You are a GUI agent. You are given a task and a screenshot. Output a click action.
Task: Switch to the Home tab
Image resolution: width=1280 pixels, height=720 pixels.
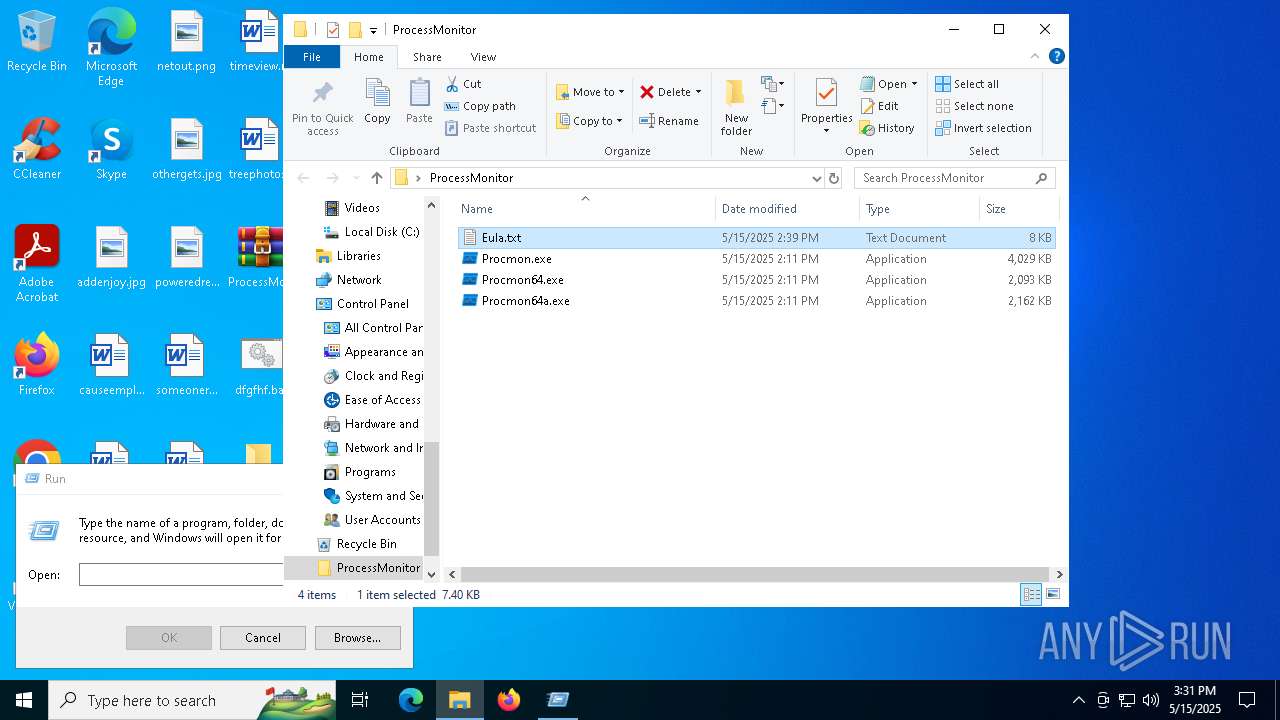[368, 57]
